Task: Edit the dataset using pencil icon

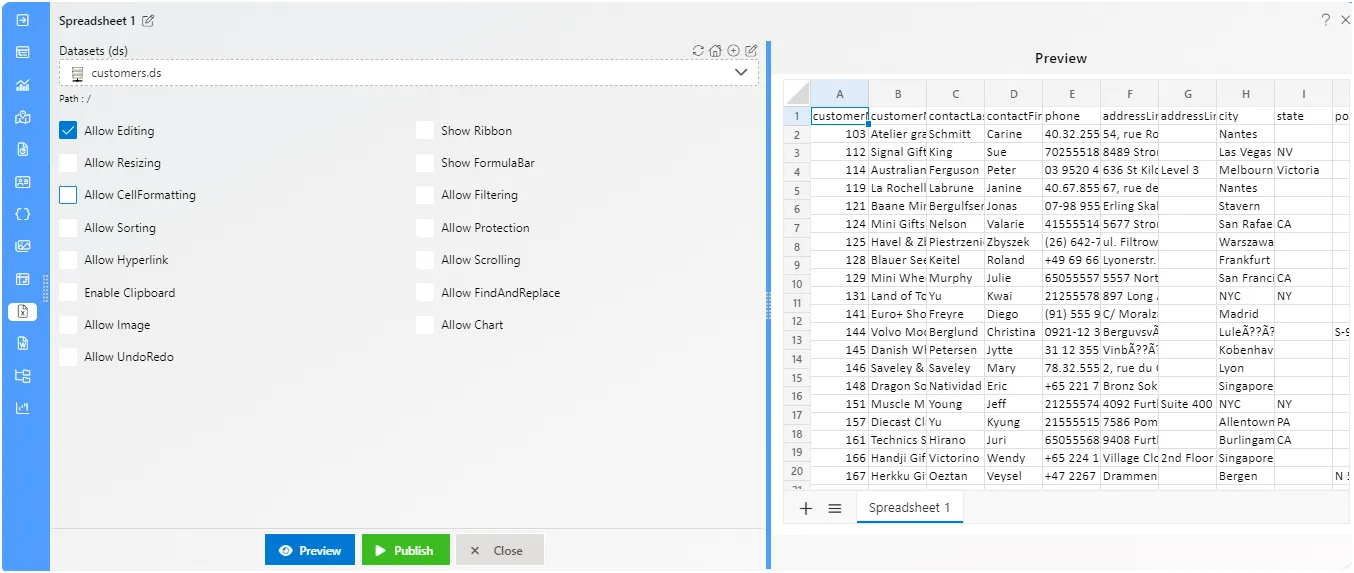Action: pos(751,51)
